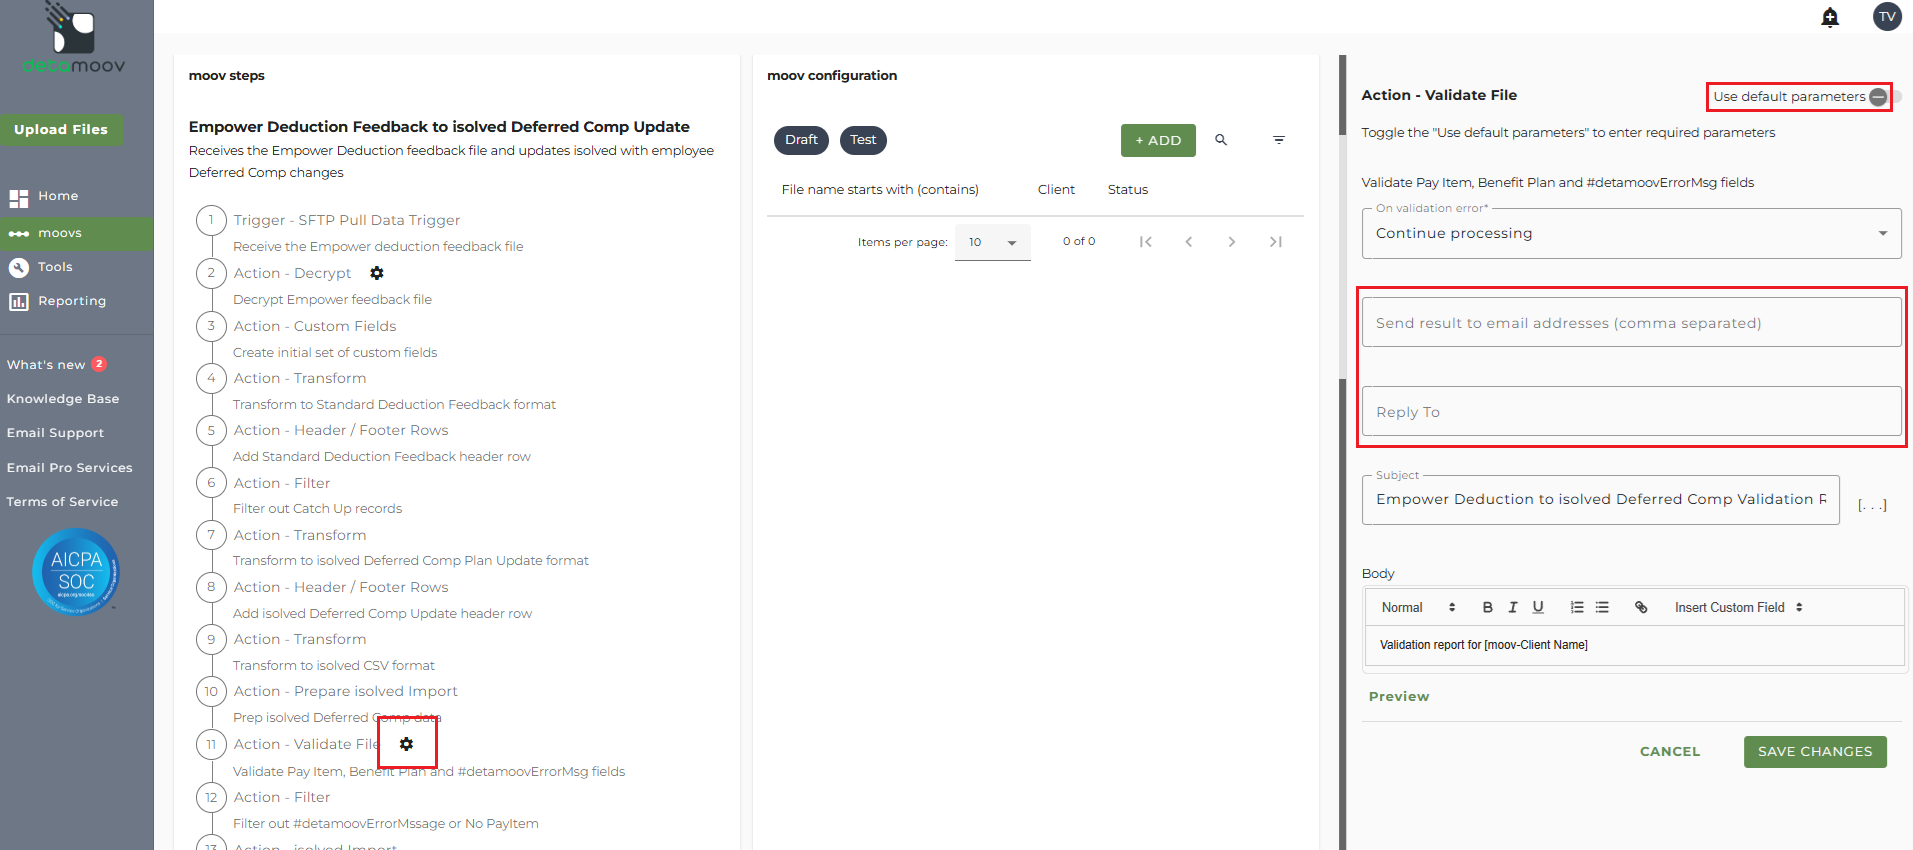Insert a bulleted list in Body
The width and height of the screenshot is (1913, 850).
click(x=1602, y=607)
